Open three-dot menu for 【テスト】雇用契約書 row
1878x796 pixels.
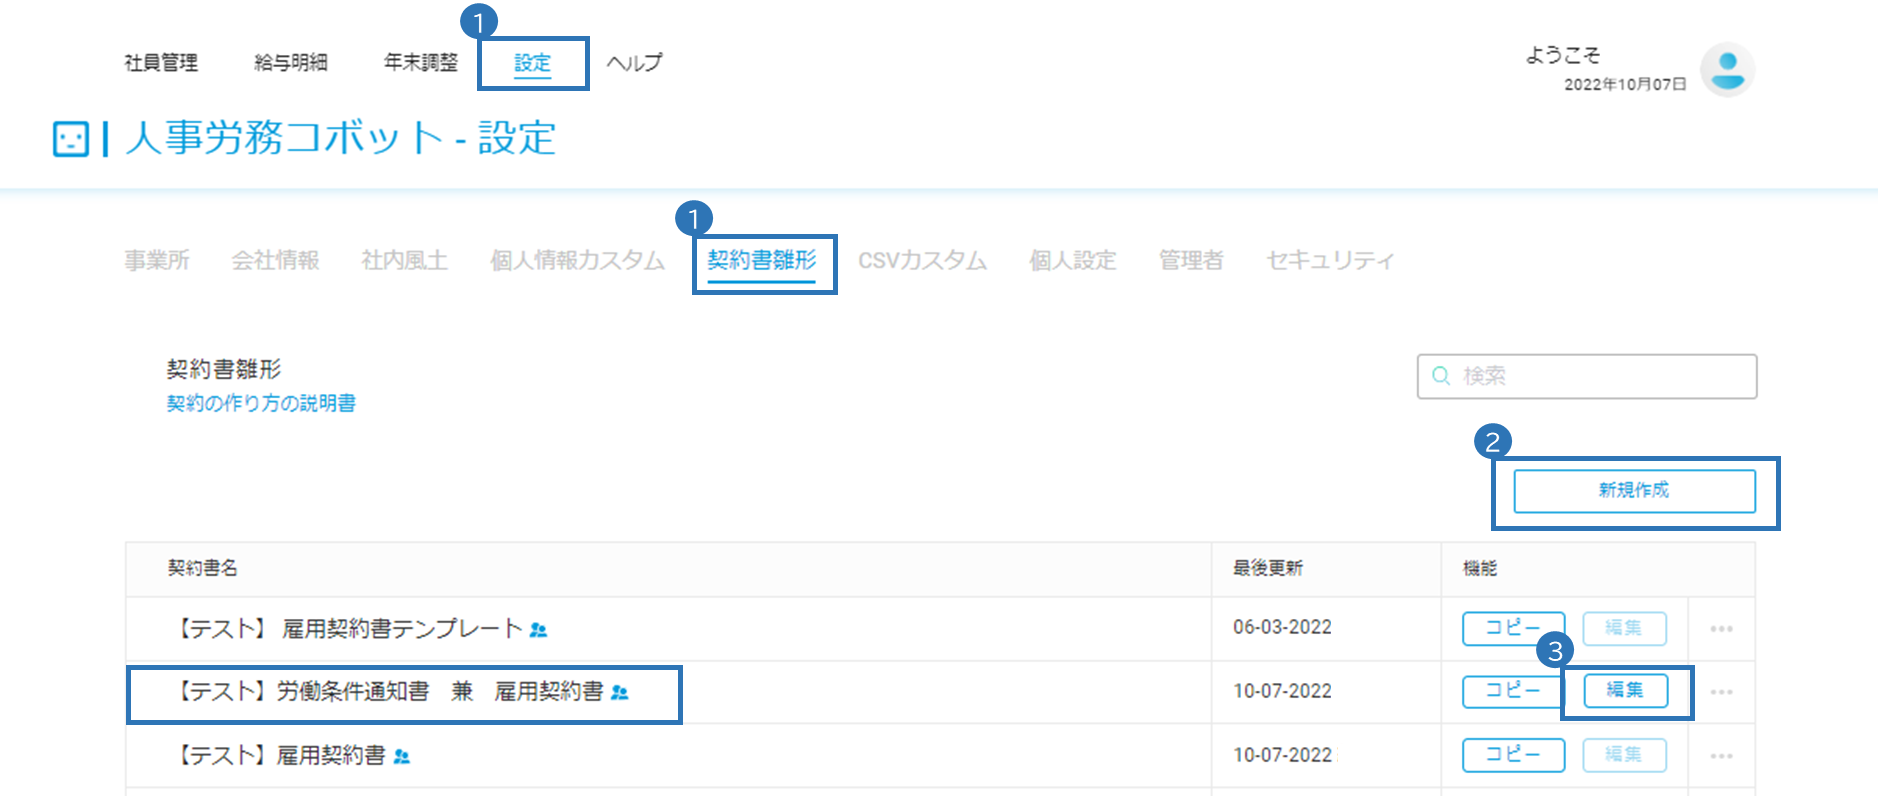[1721, 756]
